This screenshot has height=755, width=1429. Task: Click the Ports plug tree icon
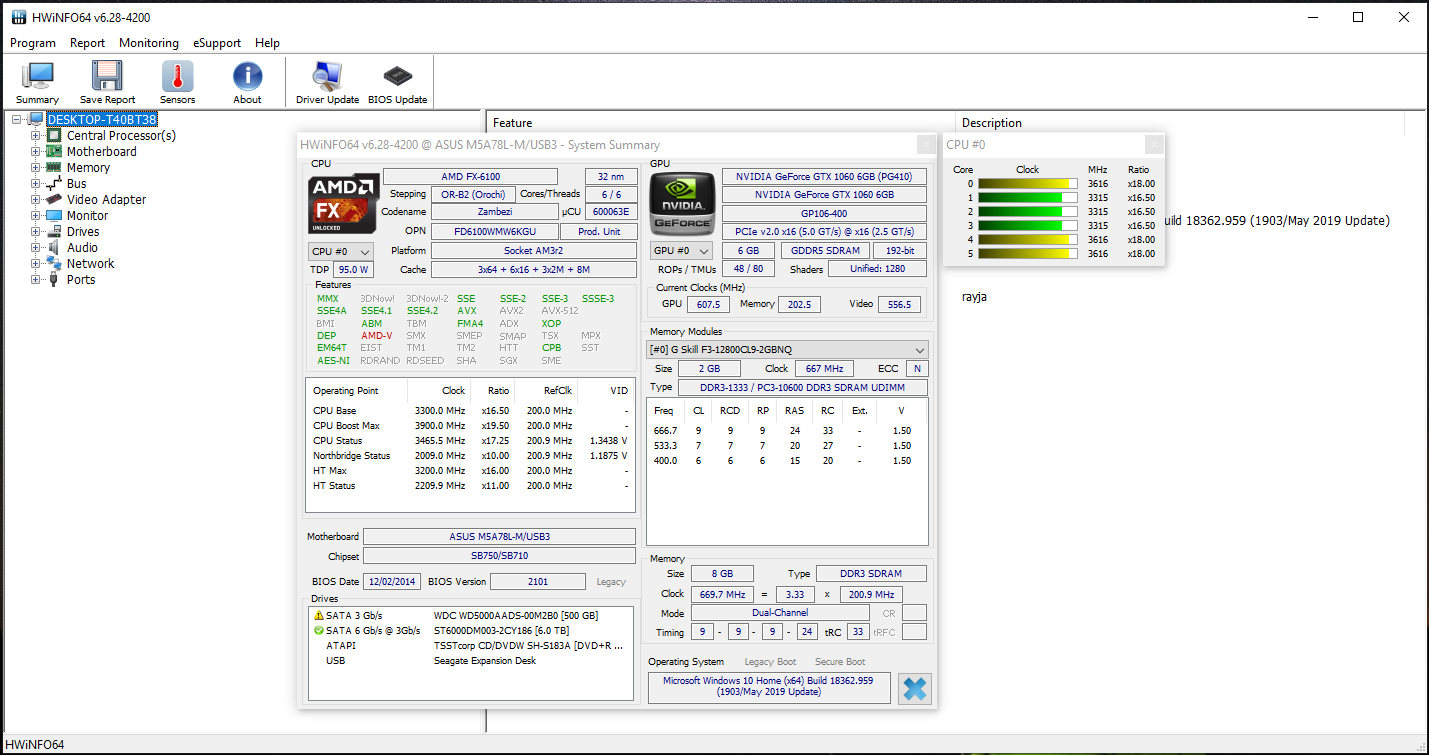click(x=54, y=280)
